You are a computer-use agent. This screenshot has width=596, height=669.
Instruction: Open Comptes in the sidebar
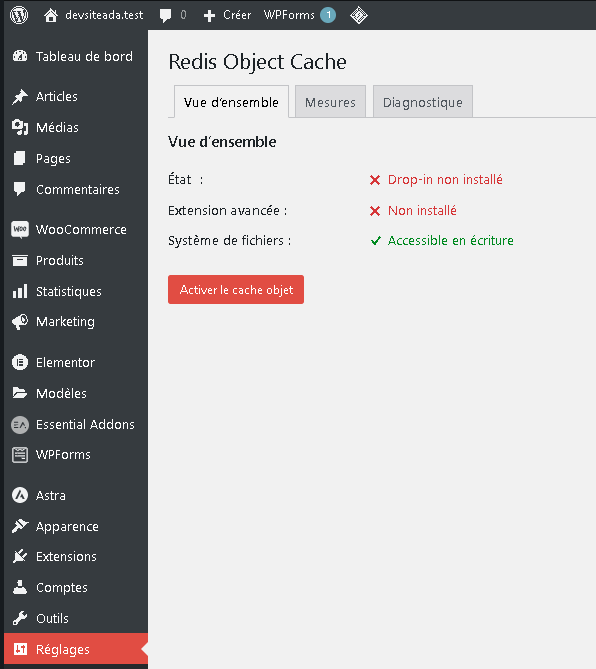(62, 588)
